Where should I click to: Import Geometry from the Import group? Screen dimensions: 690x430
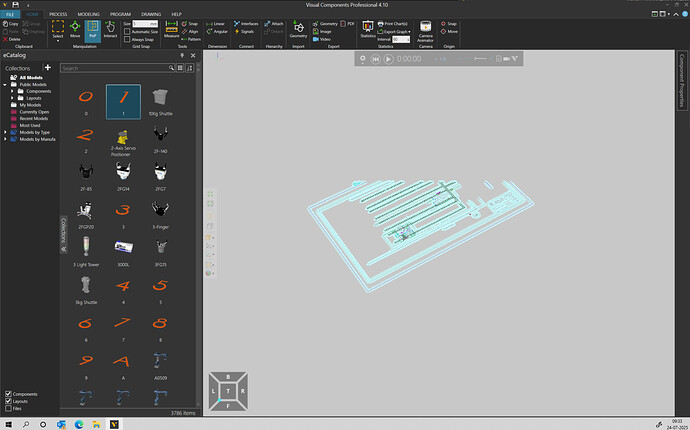298,29
